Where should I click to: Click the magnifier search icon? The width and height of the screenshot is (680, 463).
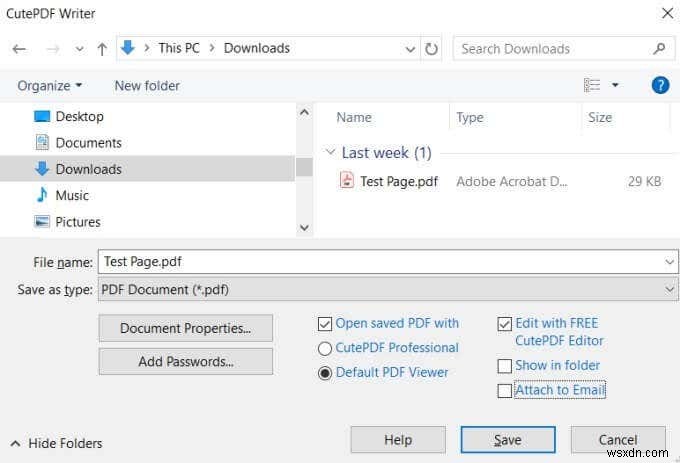[659, 49]
